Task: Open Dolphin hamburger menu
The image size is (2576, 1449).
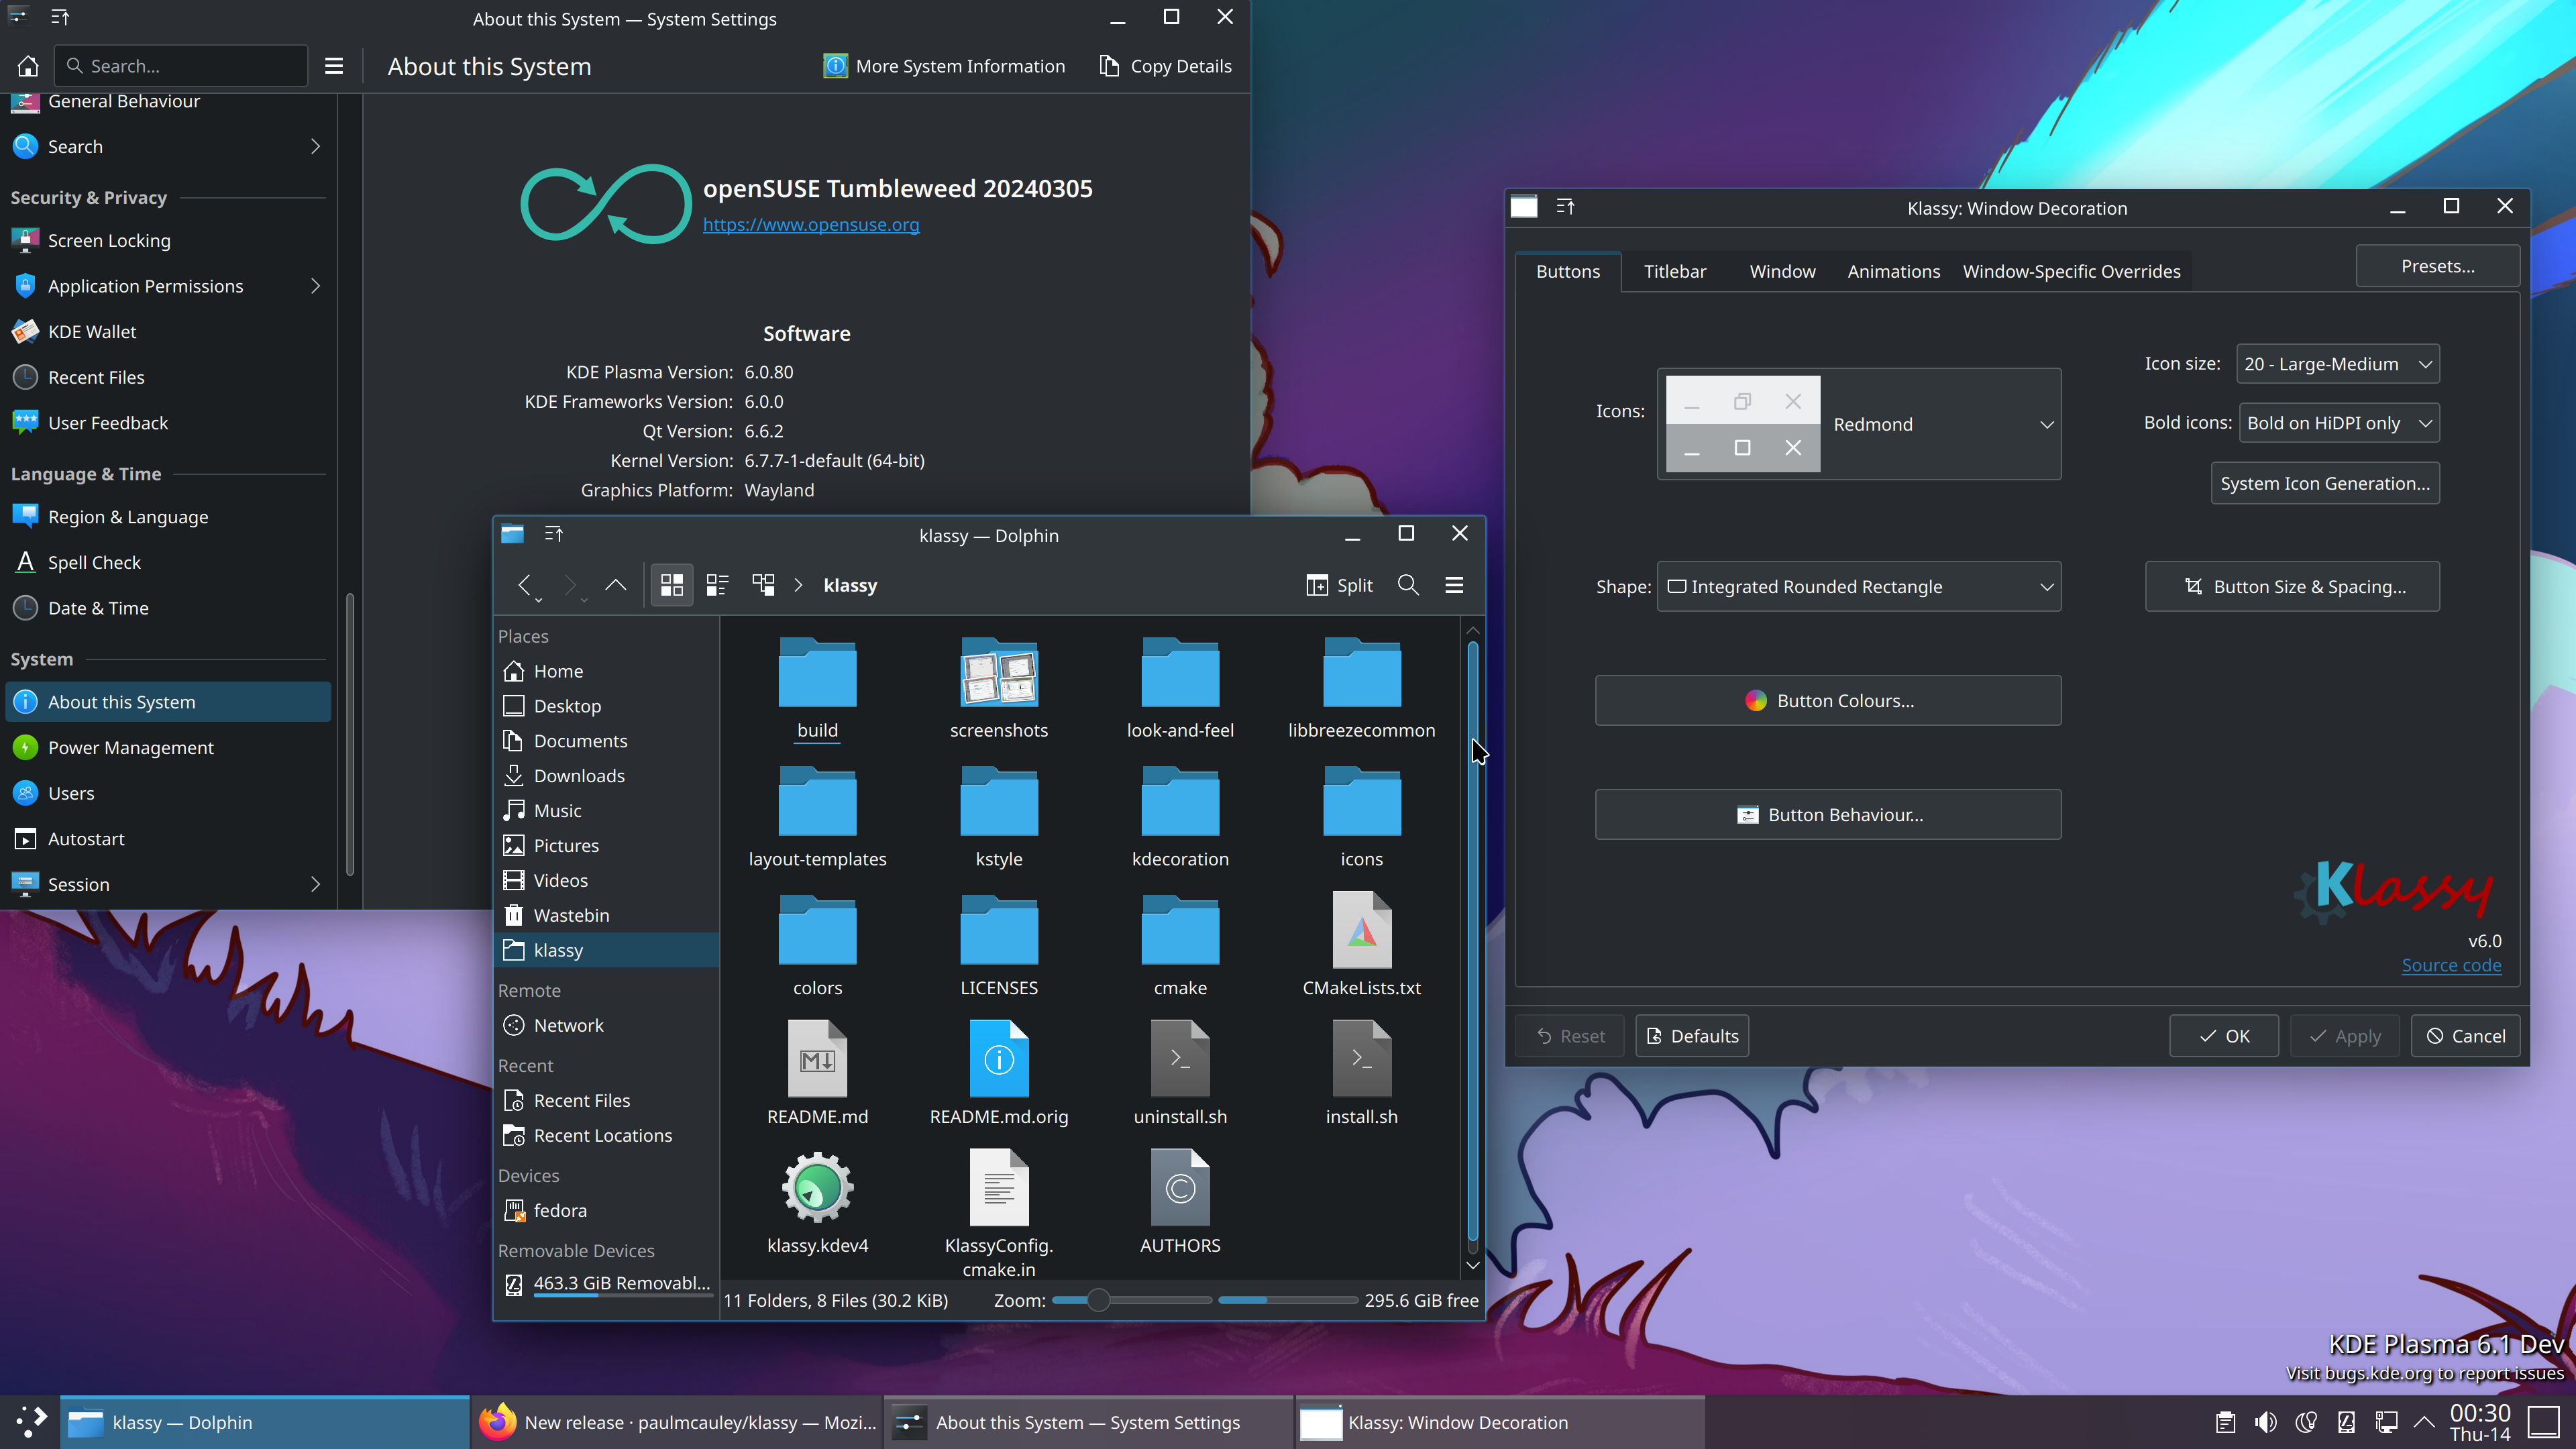Action: point(1454,586)
